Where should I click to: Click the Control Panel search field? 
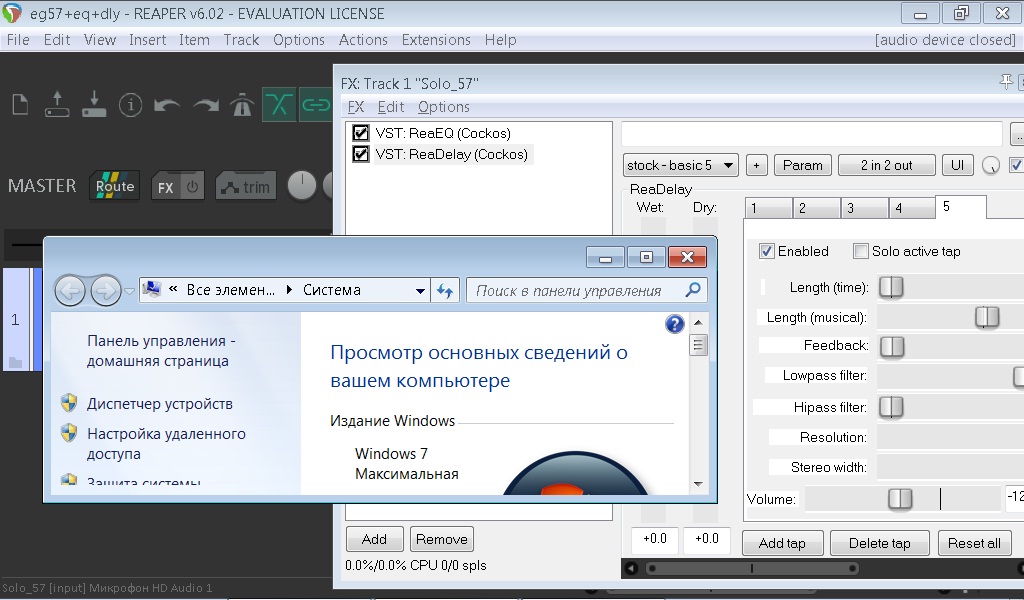(586, 291)
